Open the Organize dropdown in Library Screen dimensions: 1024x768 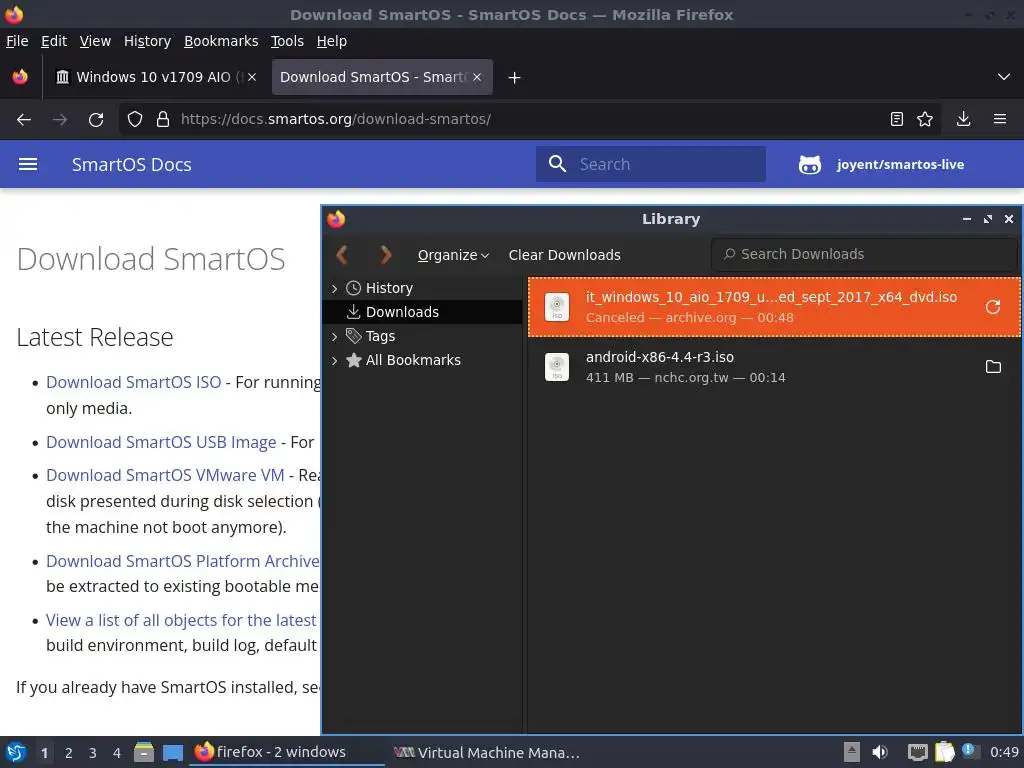(453, 255)
